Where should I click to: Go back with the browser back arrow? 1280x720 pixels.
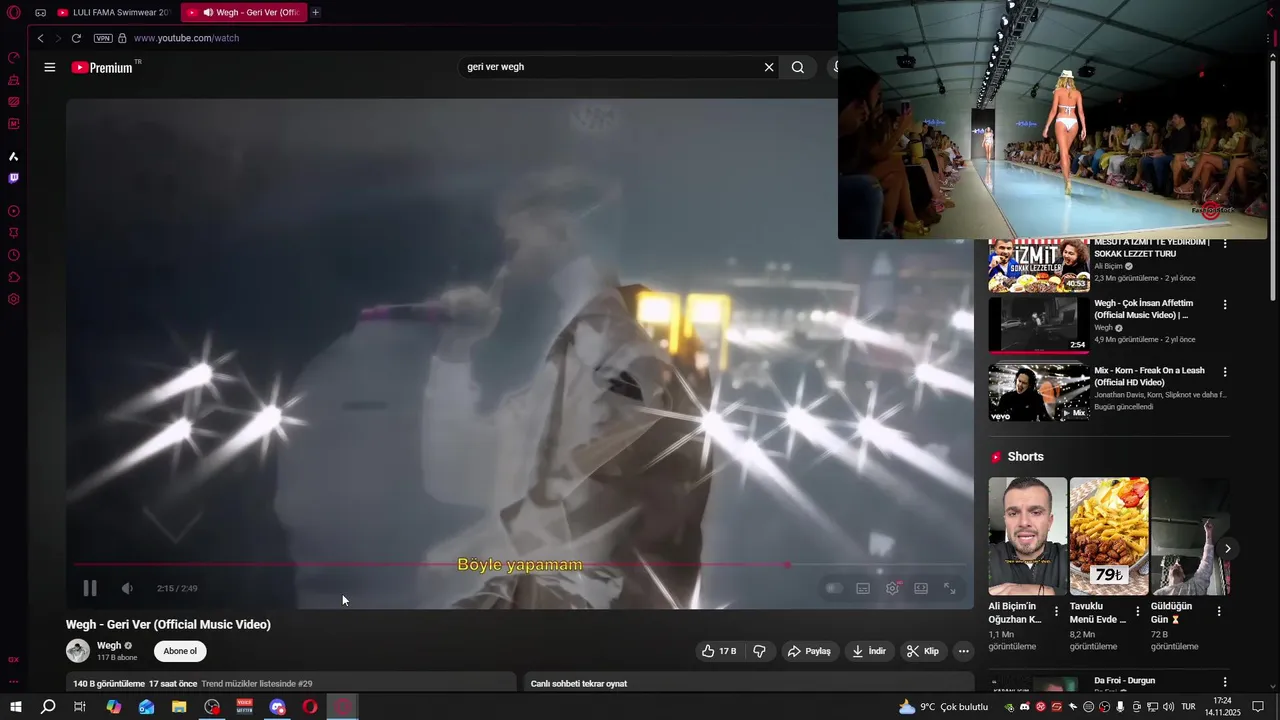pos(40,38)
